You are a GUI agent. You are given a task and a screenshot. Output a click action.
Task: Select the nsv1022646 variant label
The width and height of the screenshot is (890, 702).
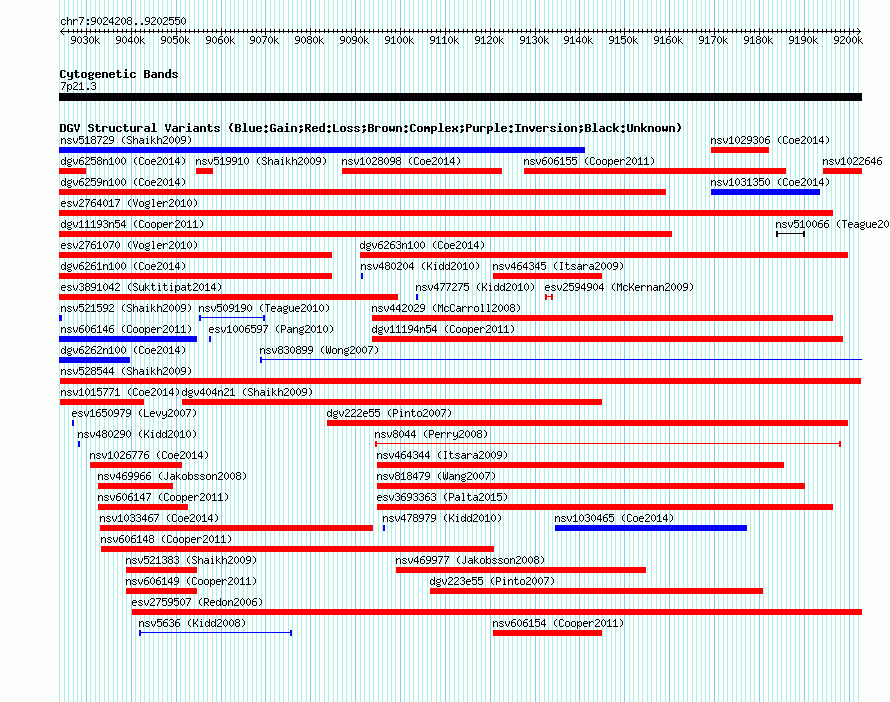tap(853, 161)
